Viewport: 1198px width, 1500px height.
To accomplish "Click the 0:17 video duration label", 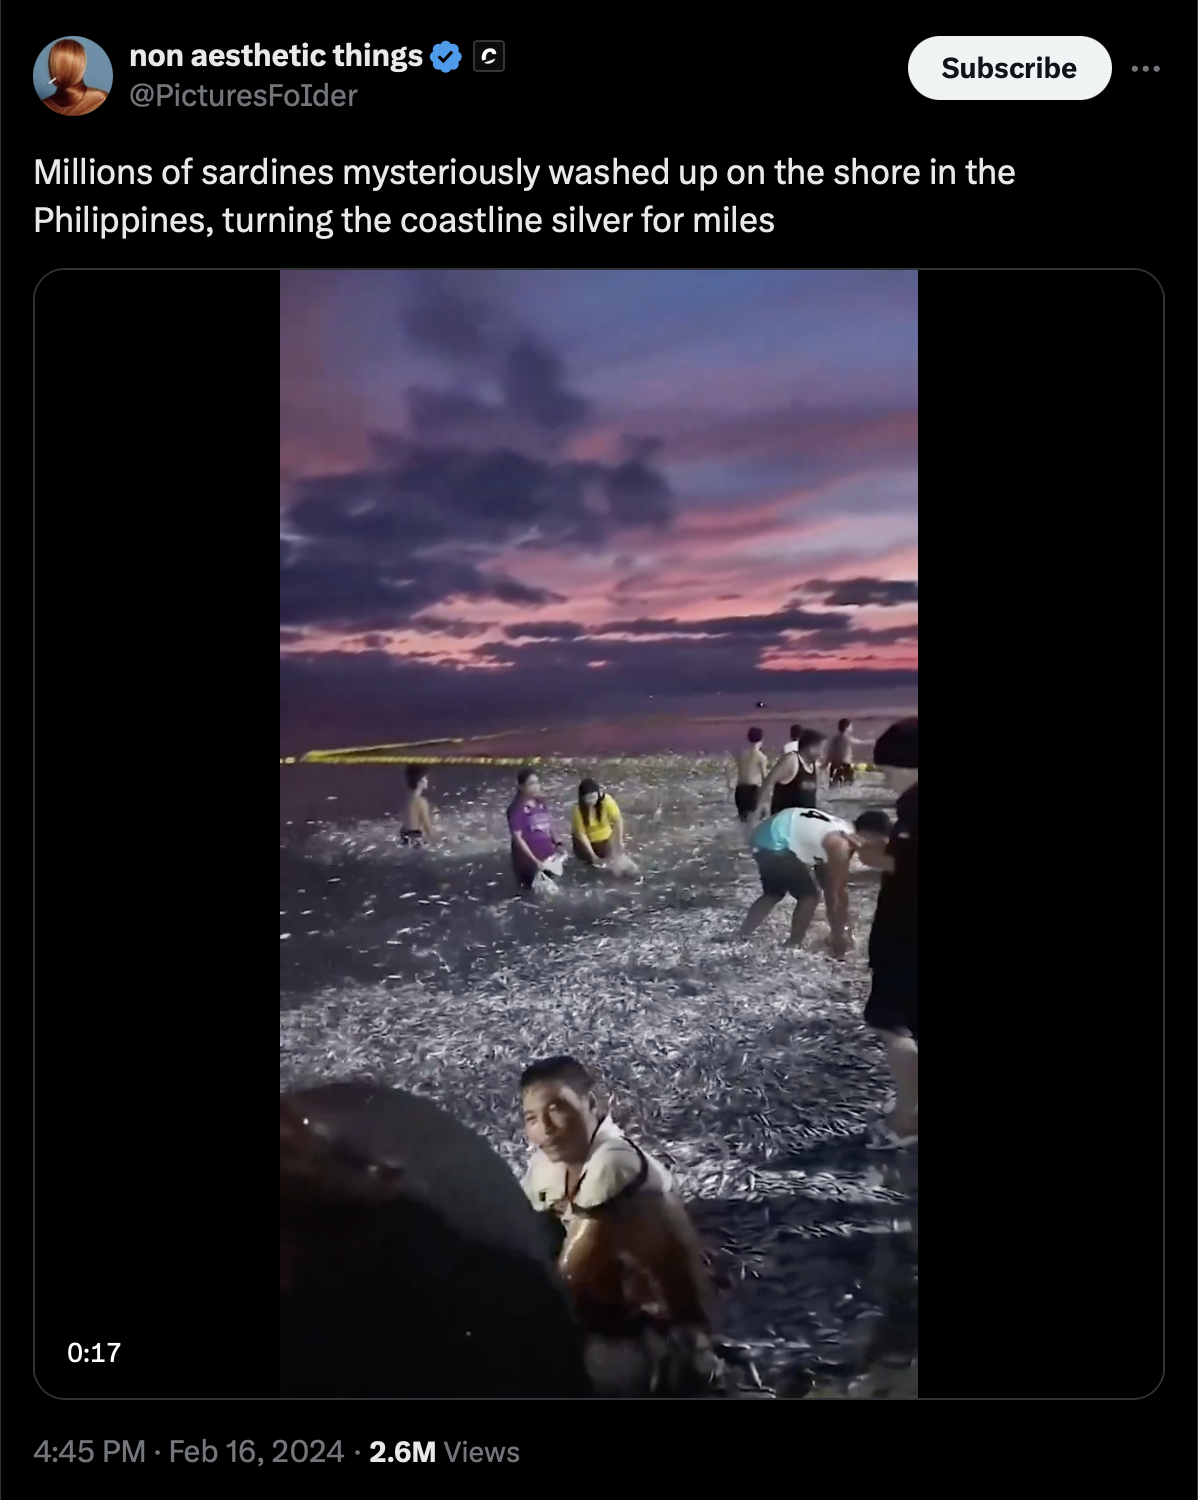I will pyautogui.click(x=94, y=1352).
